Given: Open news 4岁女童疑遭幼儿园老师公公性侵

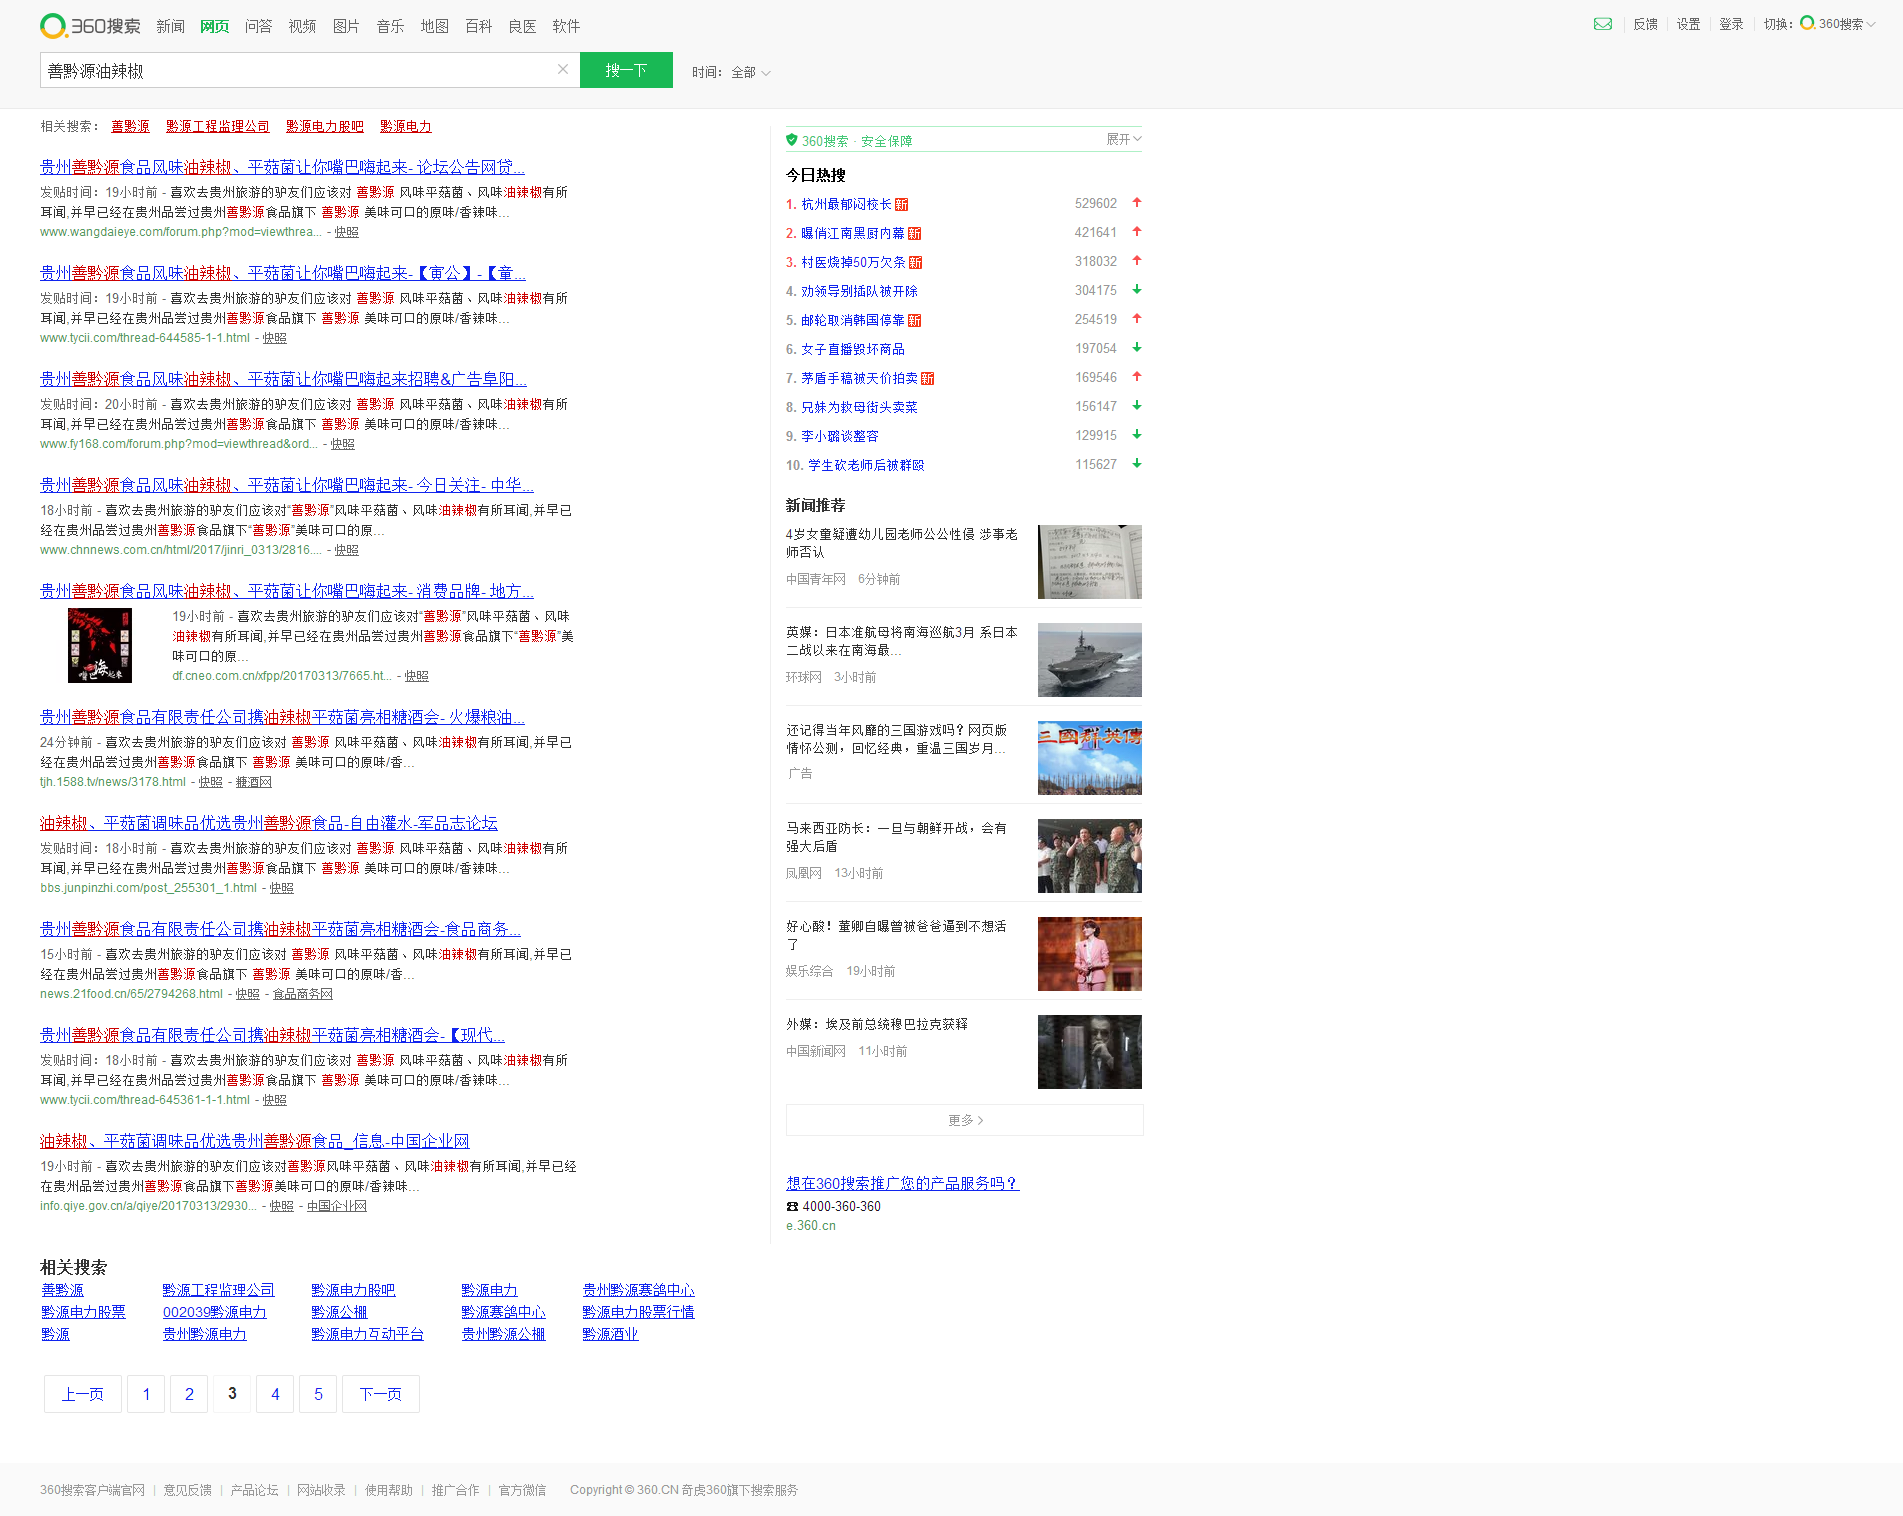Looking at the screenshot, I should (902, 543).
